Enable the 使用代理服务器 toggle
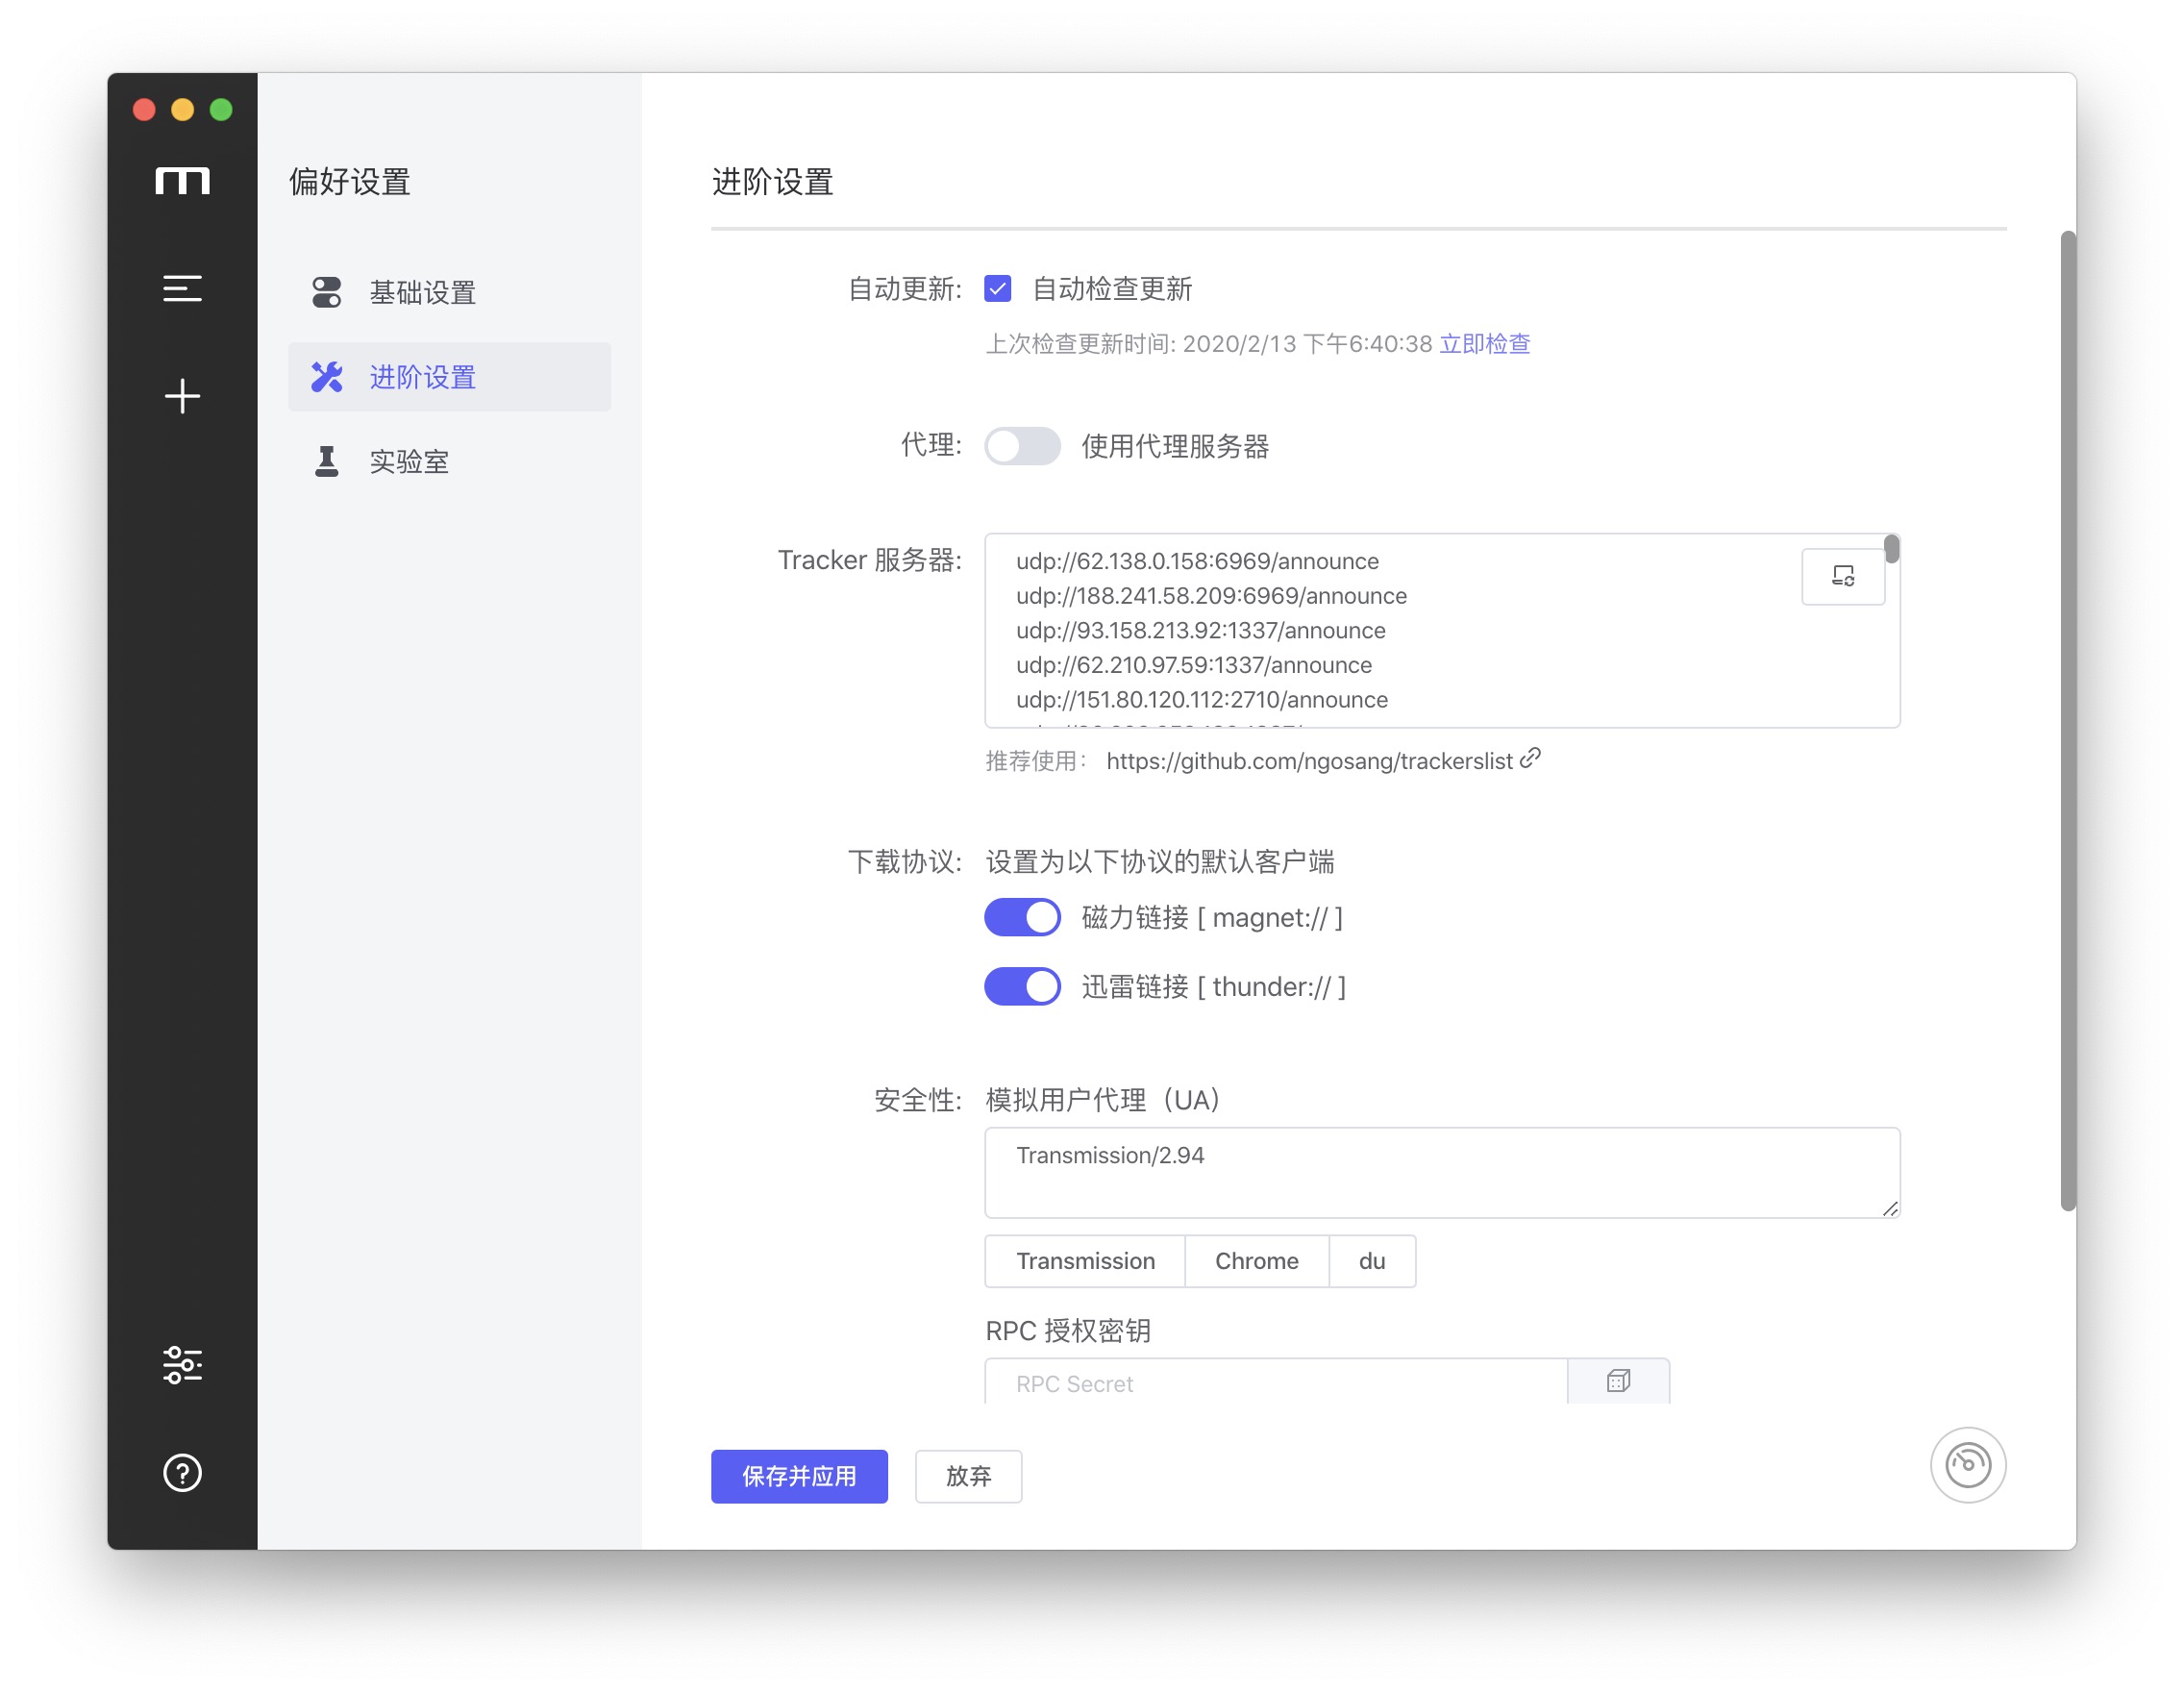 1021,446
